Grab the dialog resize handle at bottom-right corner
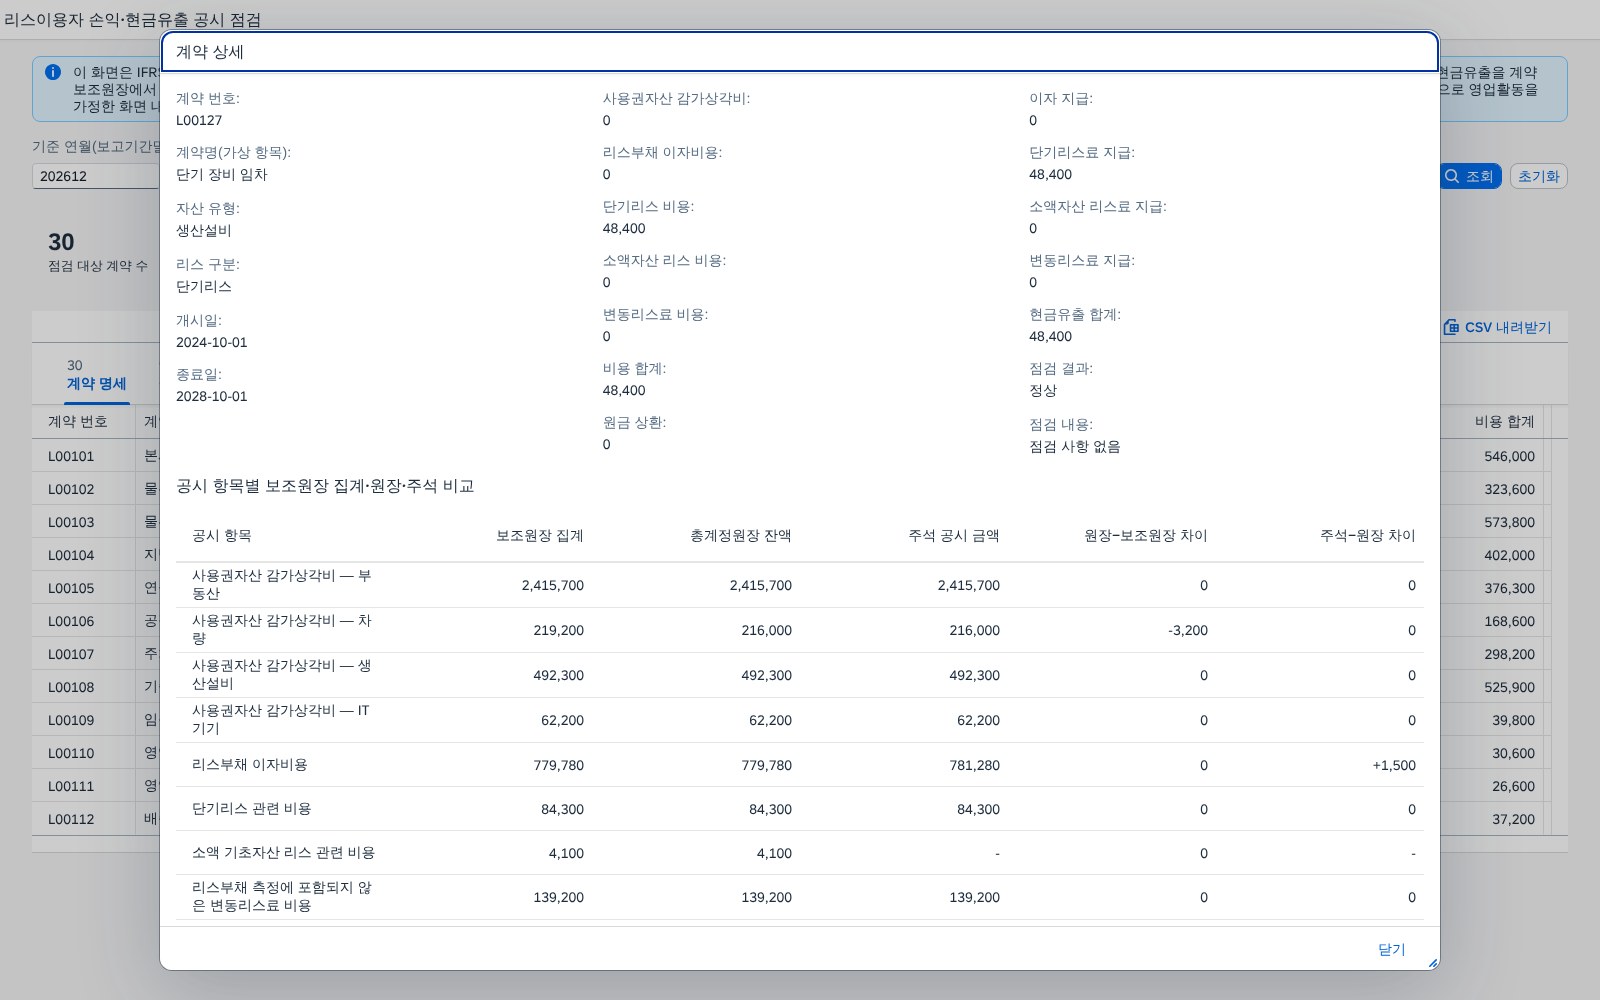 click(x=1432, y=963)
